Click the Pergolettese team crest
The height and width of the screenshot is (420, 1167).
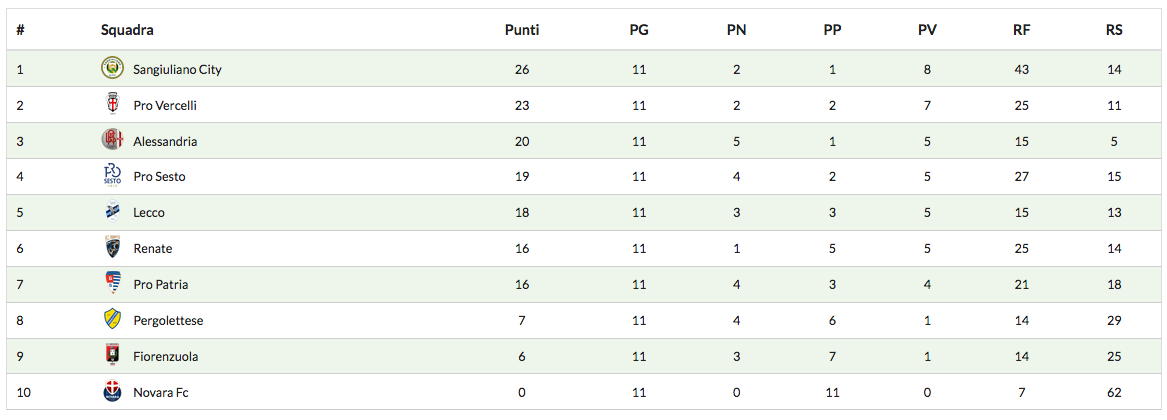point(112,320)
